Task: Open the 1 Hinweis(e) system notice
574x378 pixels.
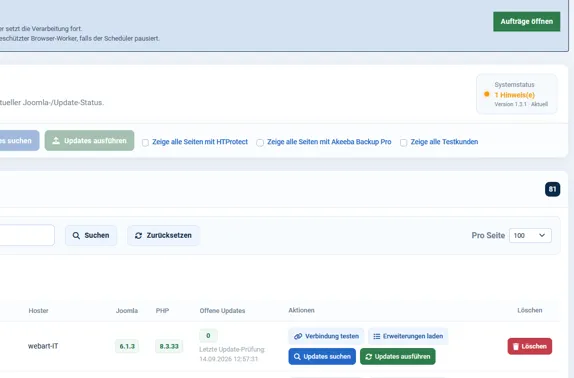Action: (514, 95)
